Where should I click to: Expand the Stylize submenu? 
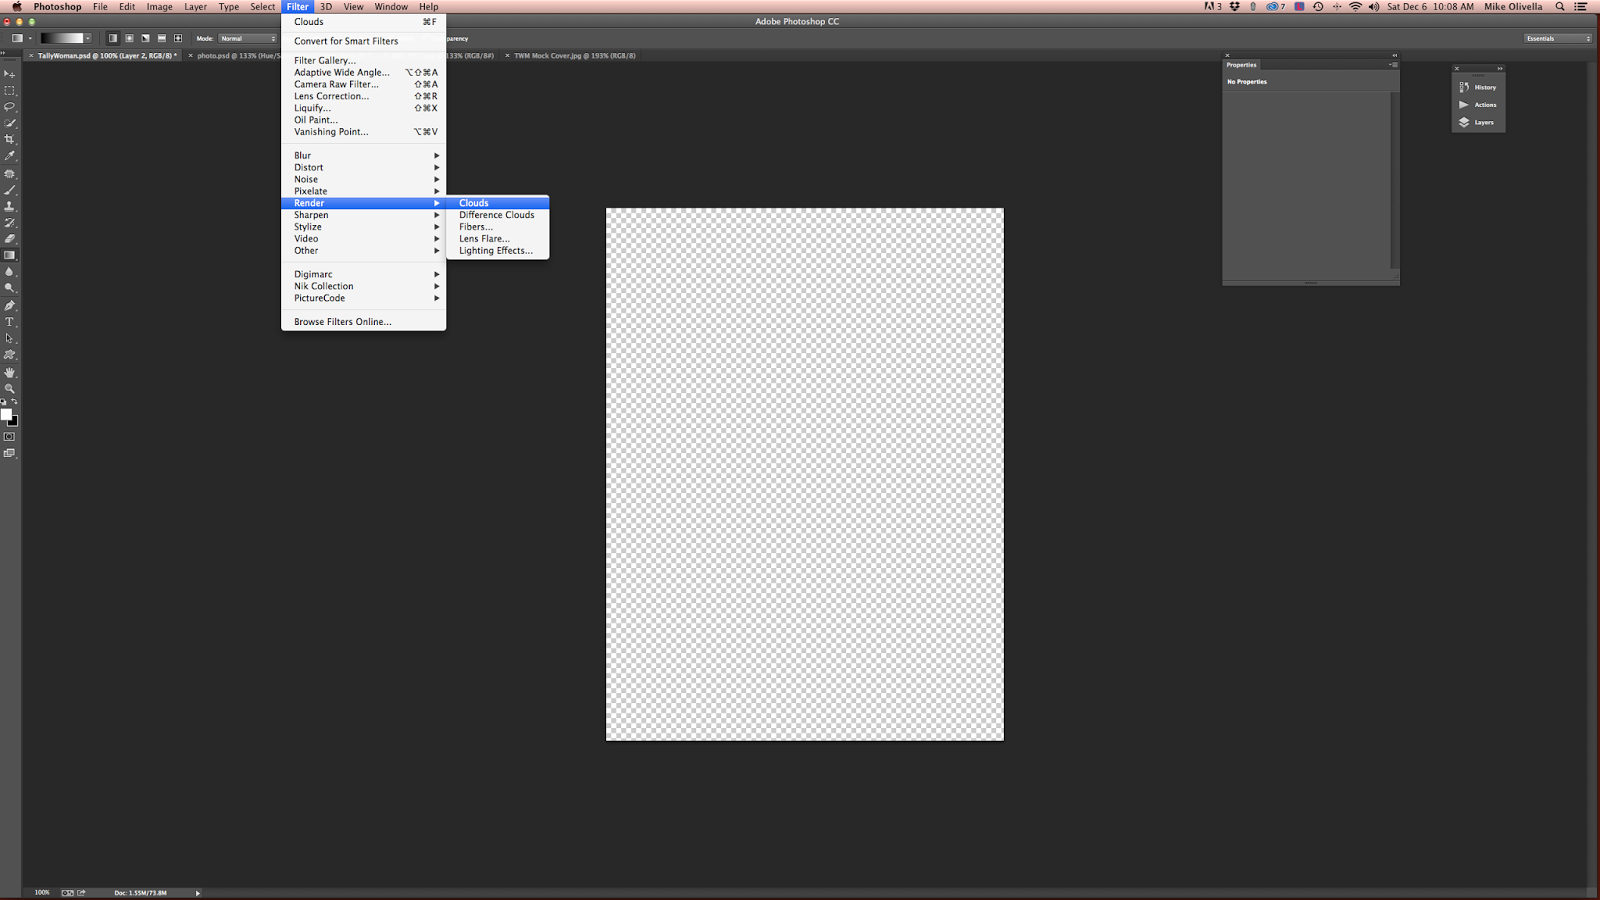(x=364, y=227)
